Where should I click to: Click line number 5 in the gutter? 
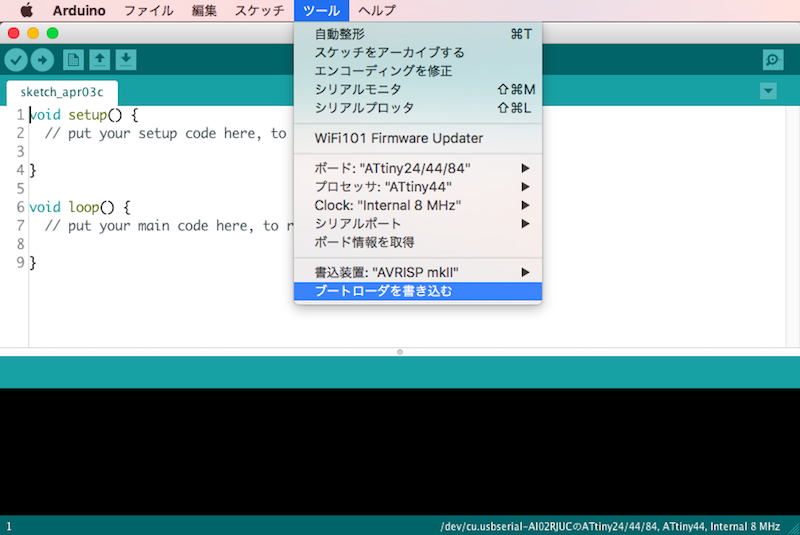(x=20, y=189)
